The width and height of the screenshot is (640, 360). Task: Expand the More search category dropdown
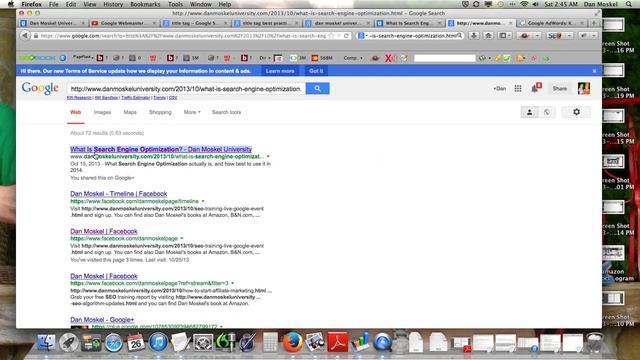[x=192, y=112]
